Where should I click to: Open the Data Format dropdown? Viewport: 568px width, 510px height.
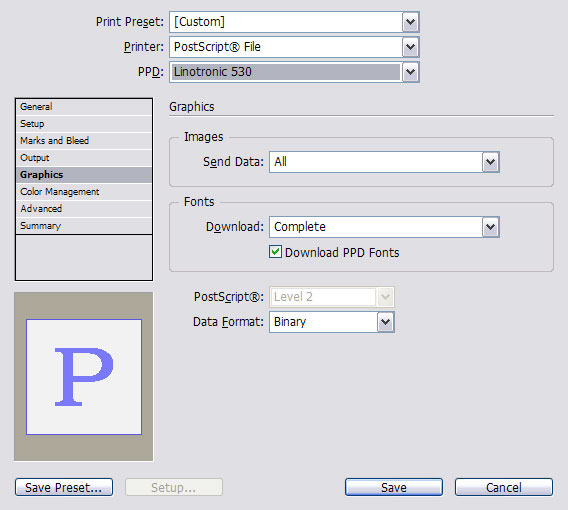[x=385, y=322]
